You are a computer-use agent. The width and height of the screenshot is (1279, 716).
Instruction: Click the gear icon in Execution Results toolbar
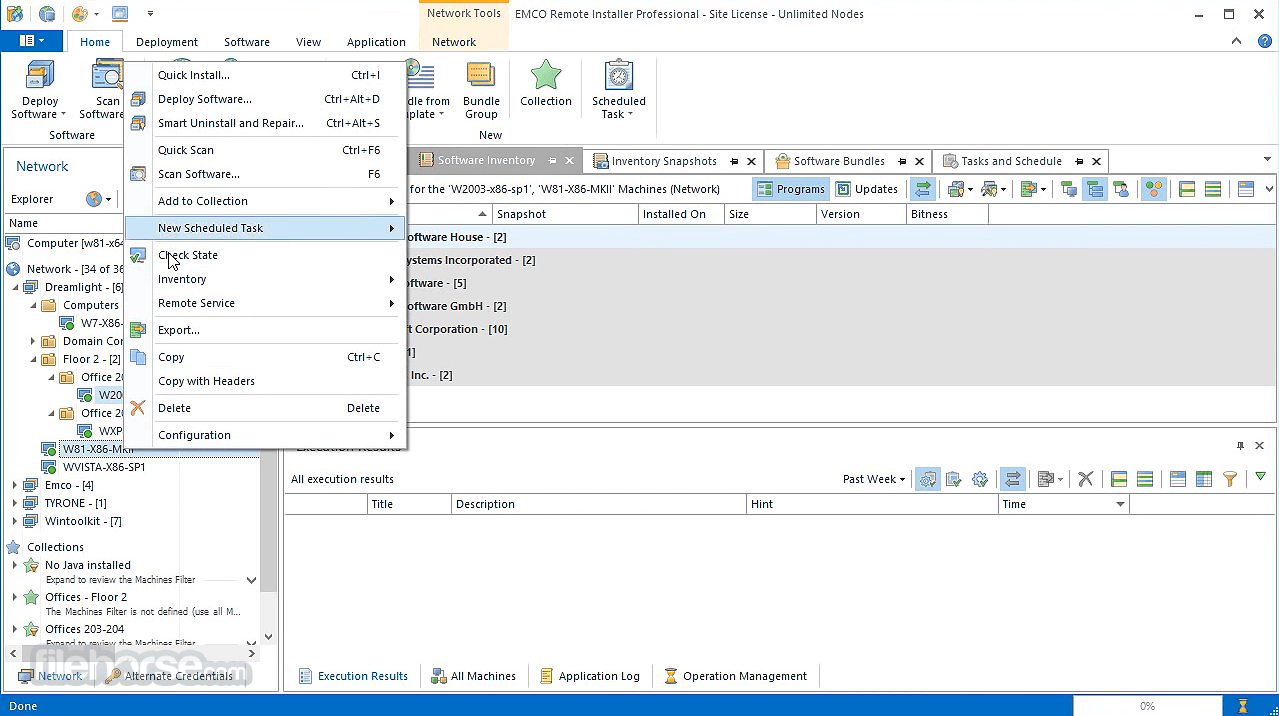(x=980, y=479)
